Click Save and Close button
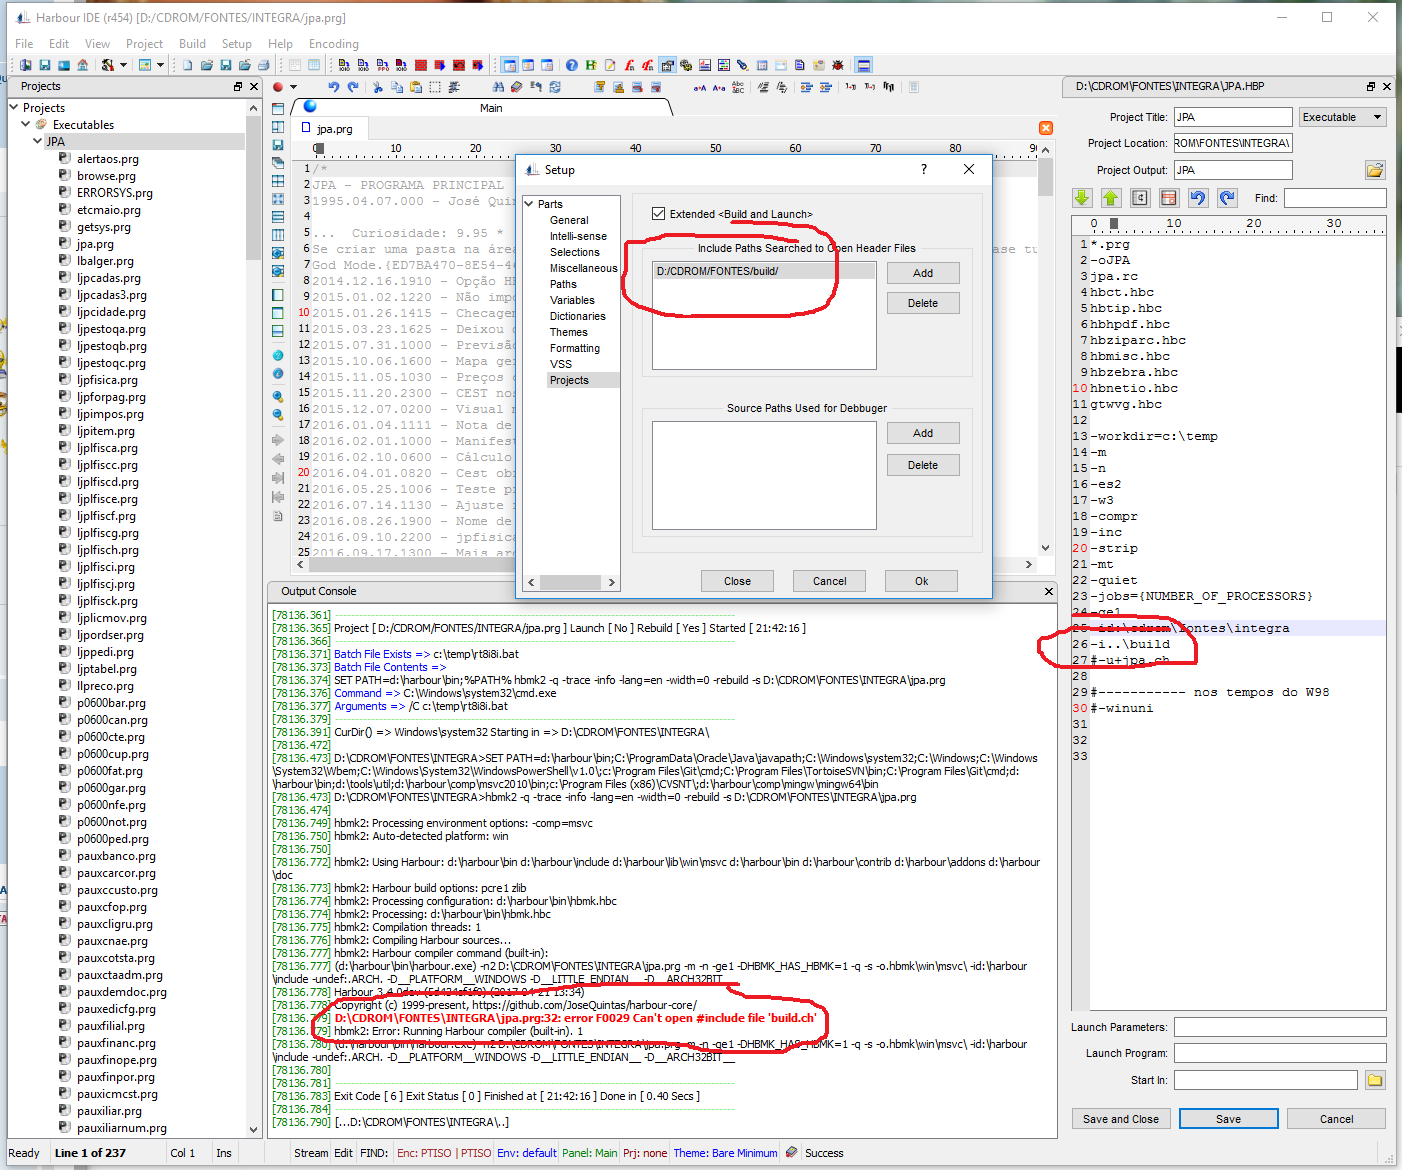The width and height of the screenshot is (1402, 1170). 1120,1119
